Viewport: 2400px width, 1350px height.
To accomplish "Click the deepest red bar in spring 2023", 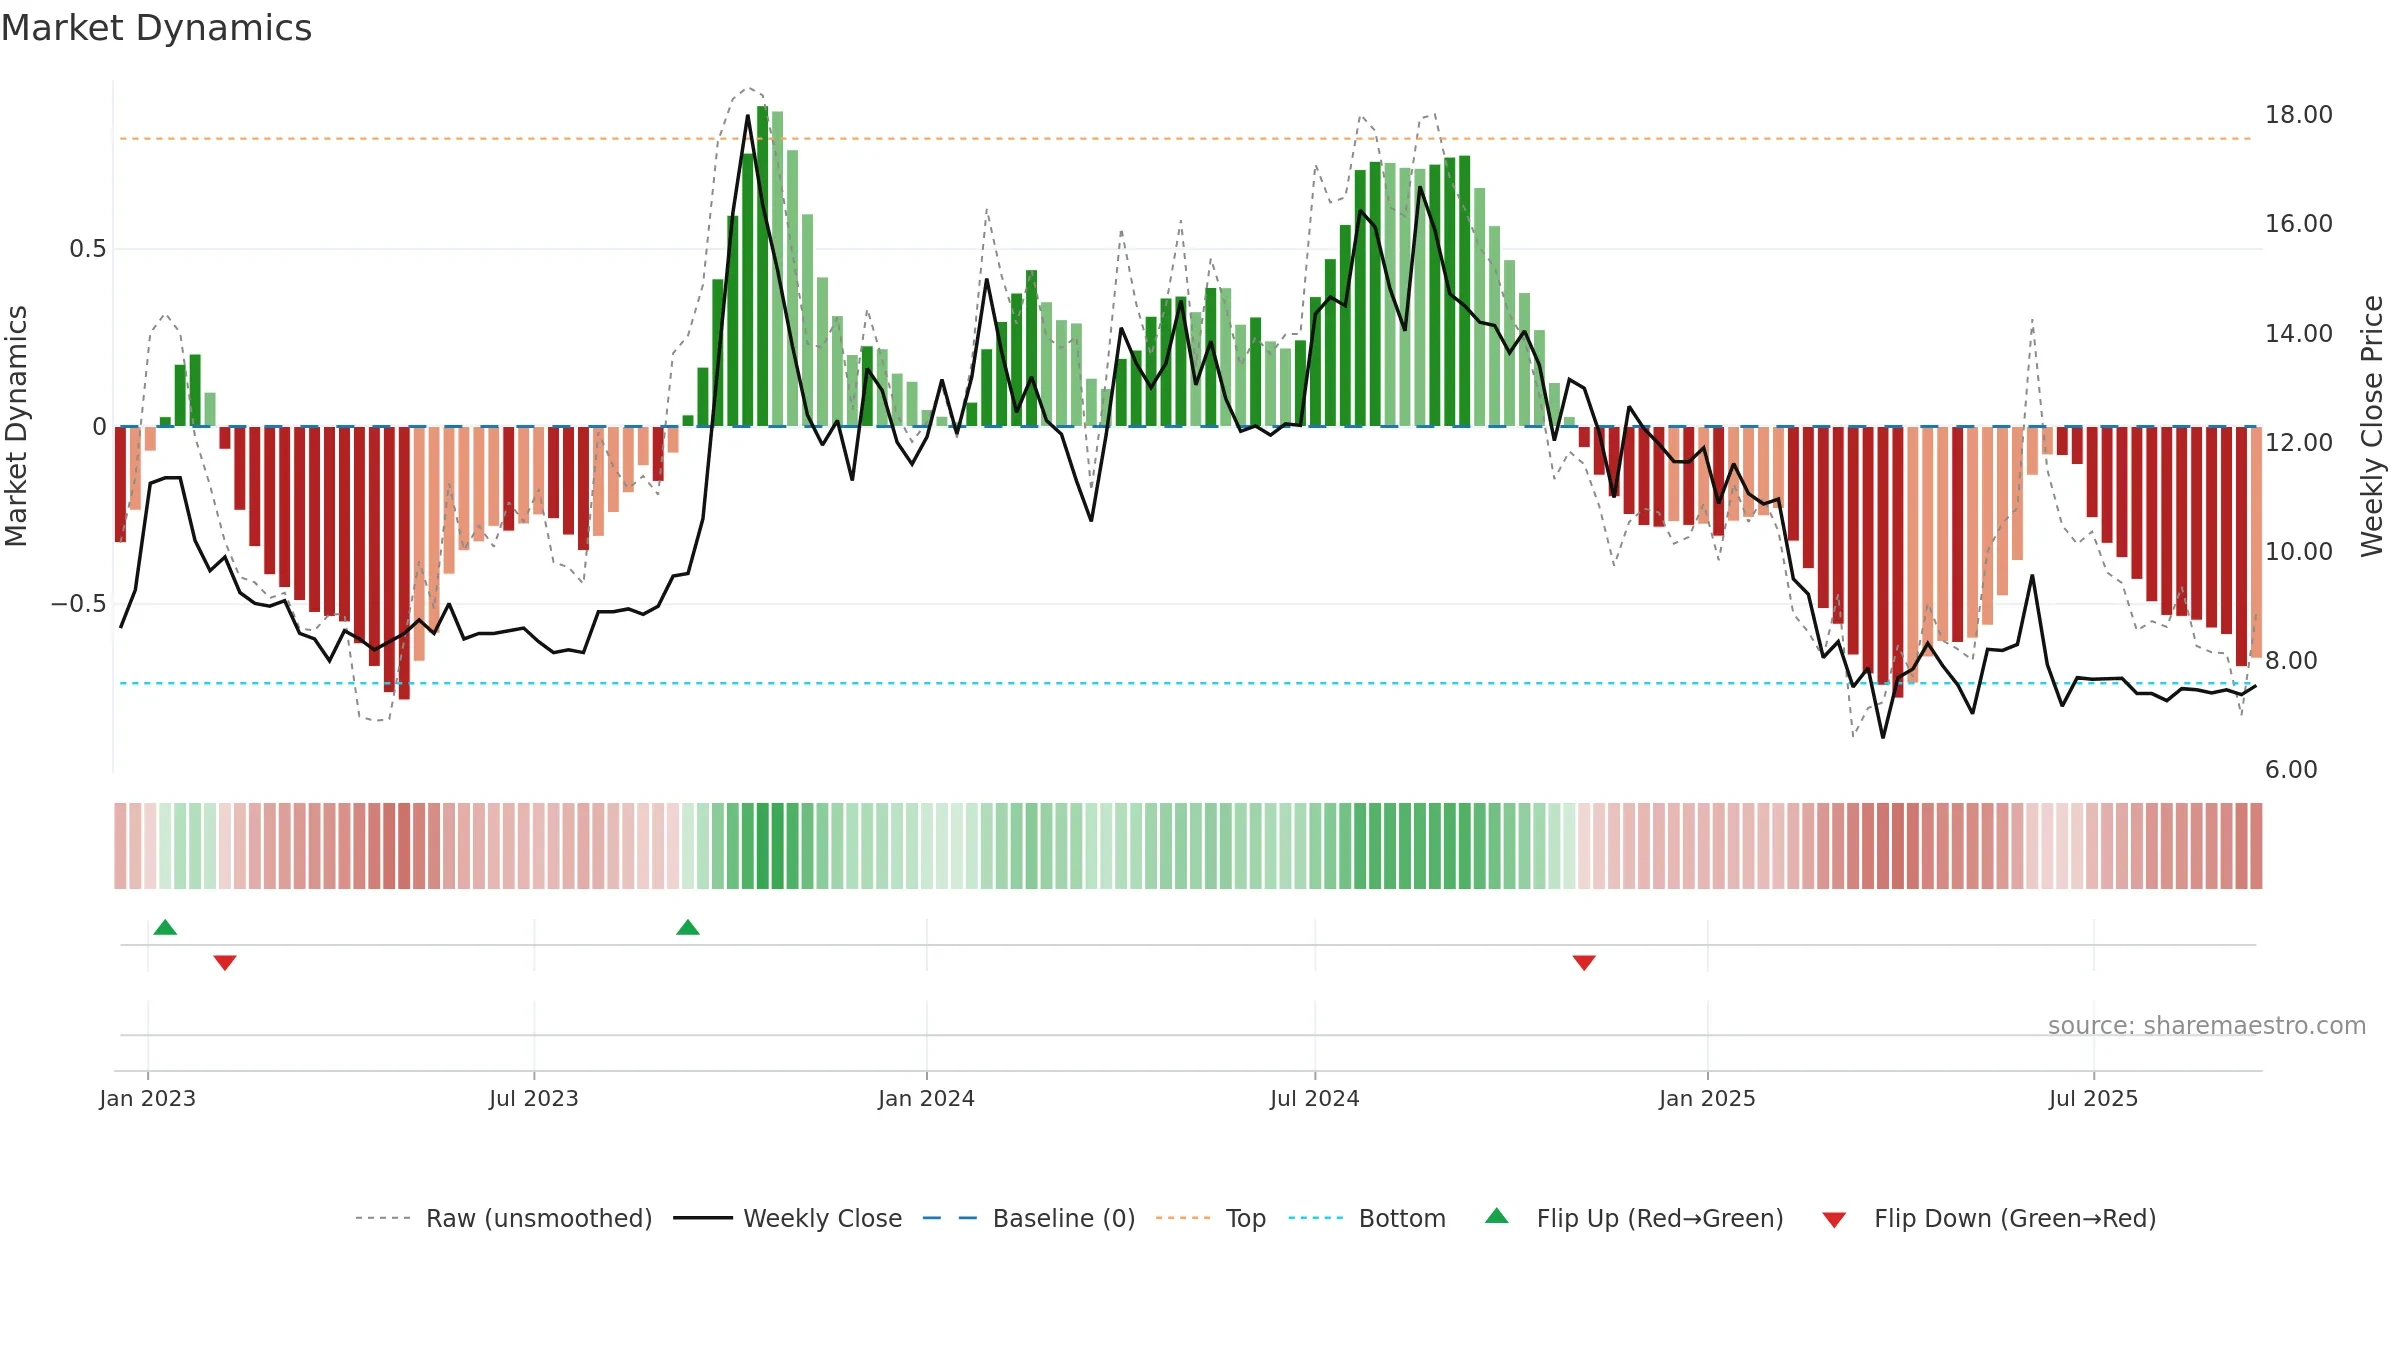I will click(x=404, y=563).
